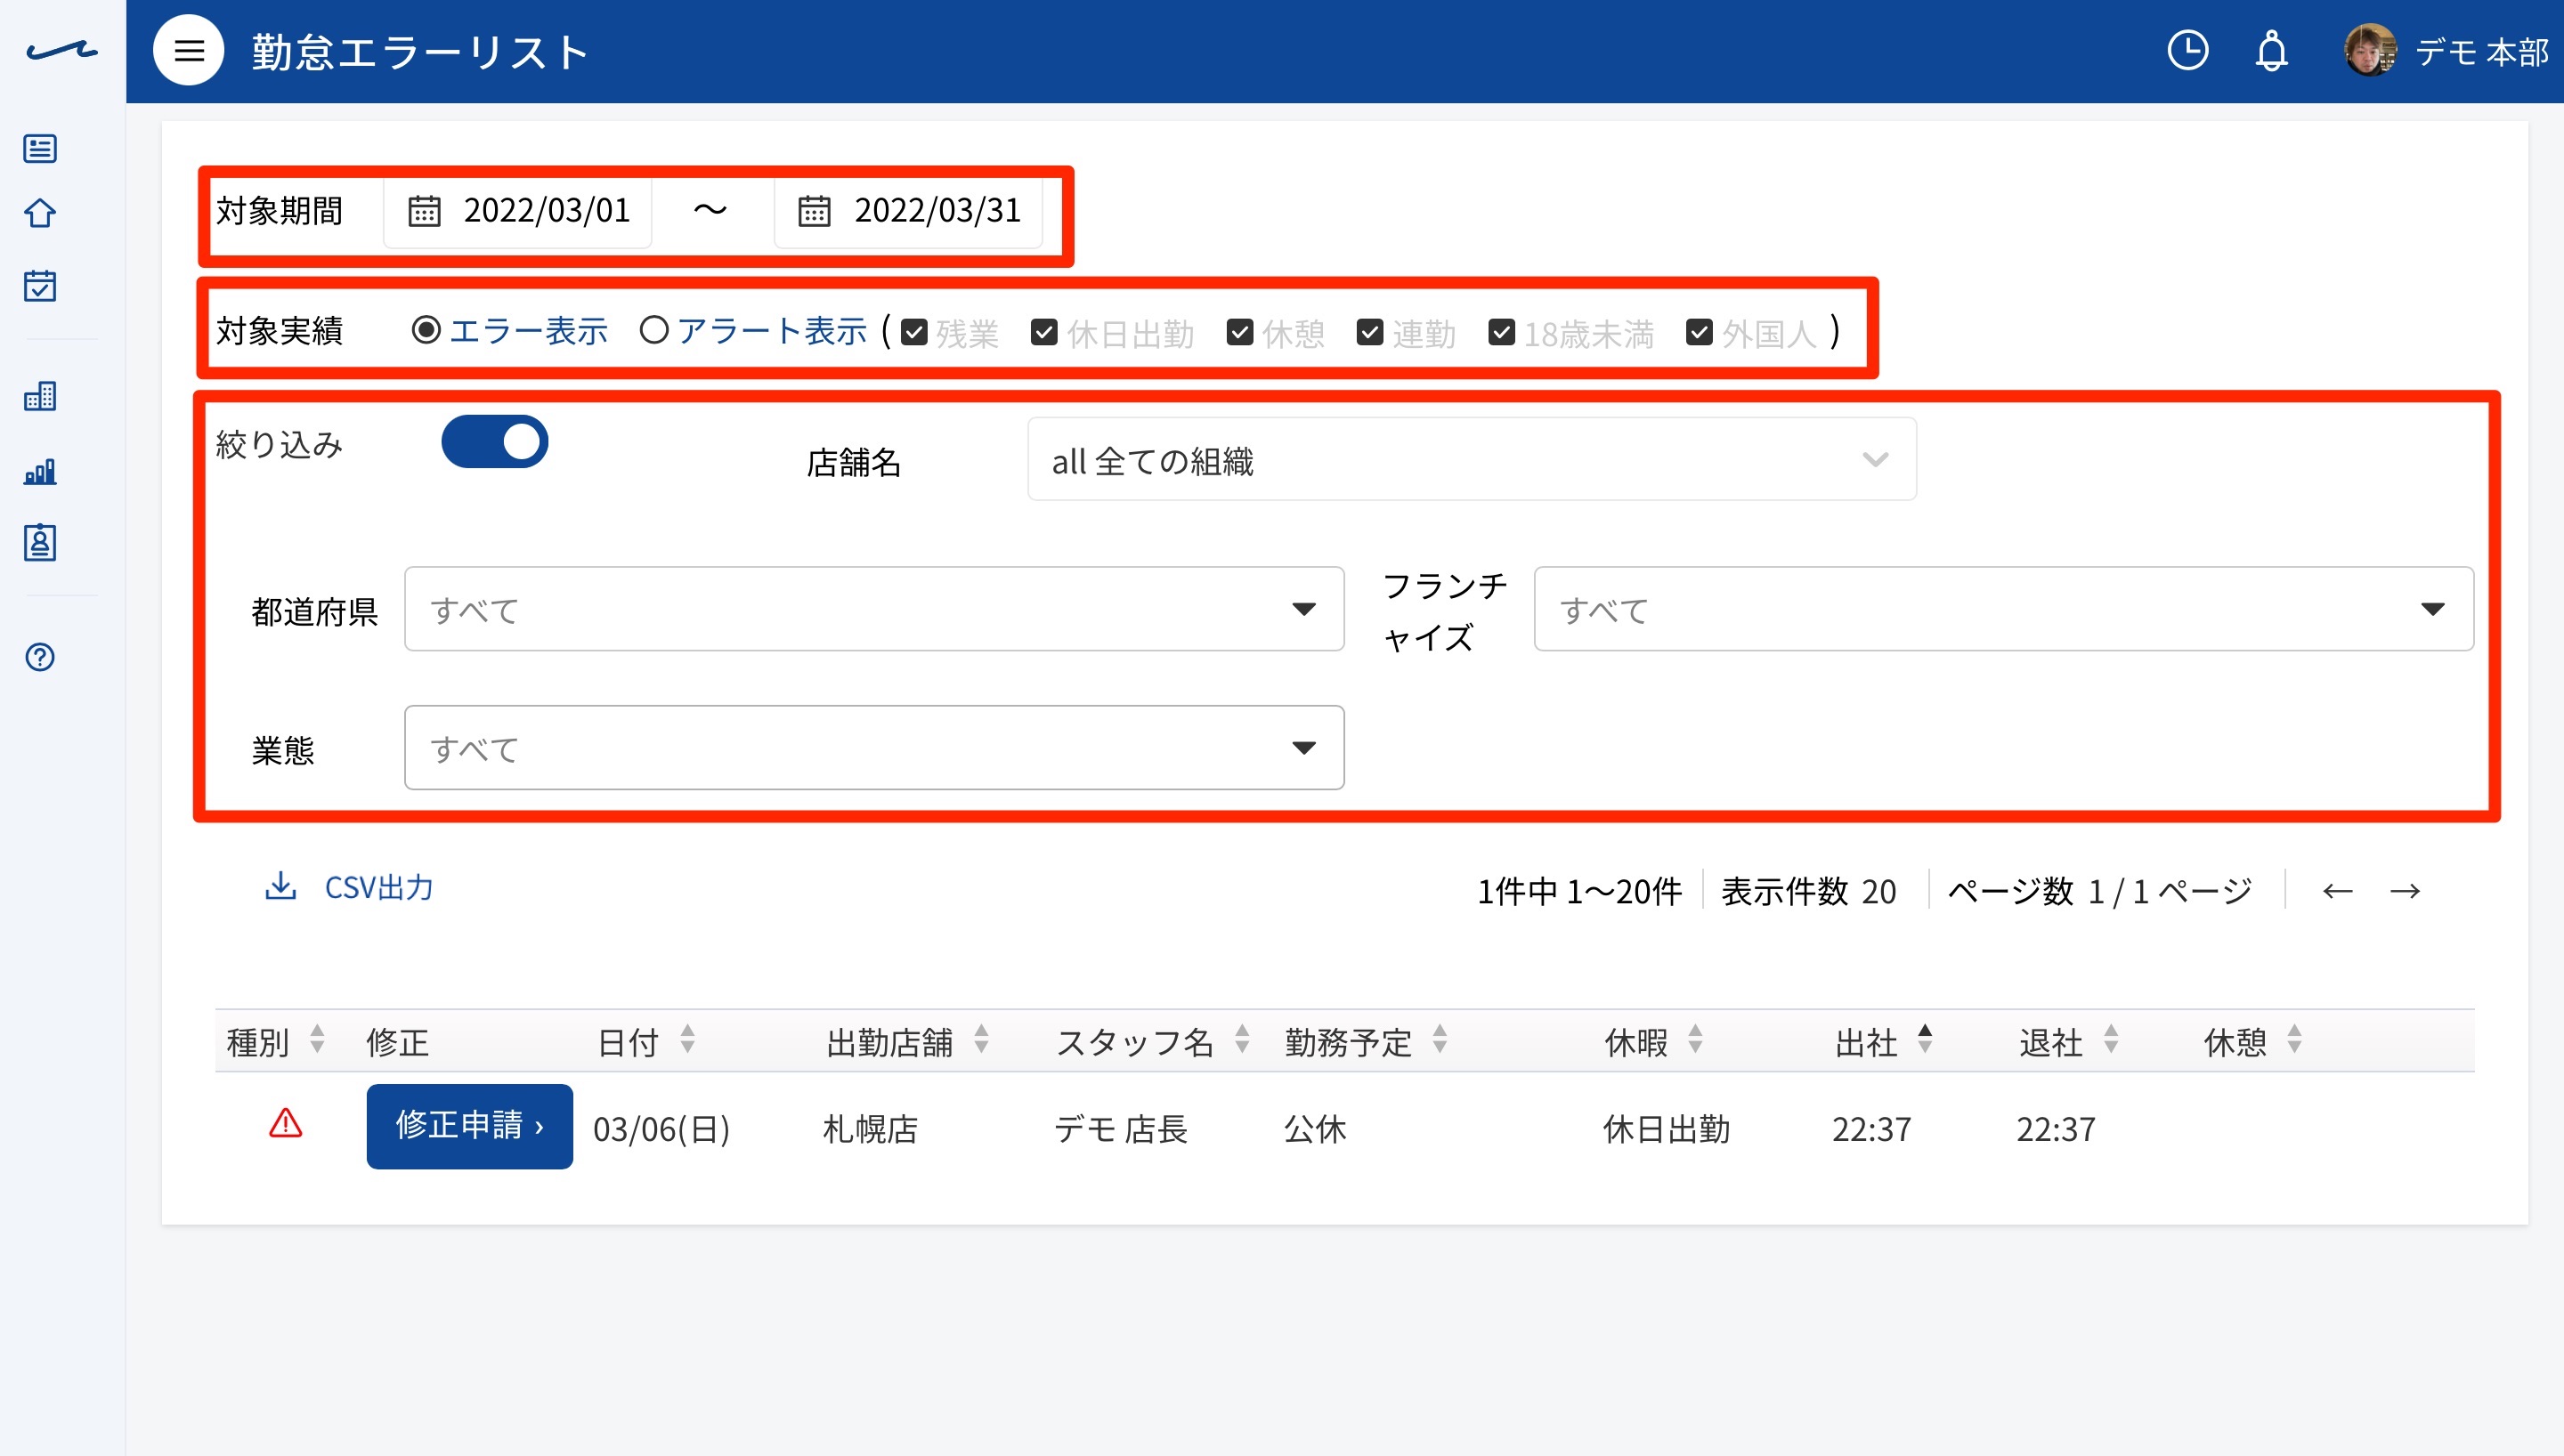2564x1456 pixels.
Task: Click 勤怠エラーリスト page title
Action: tap(420, 52)
